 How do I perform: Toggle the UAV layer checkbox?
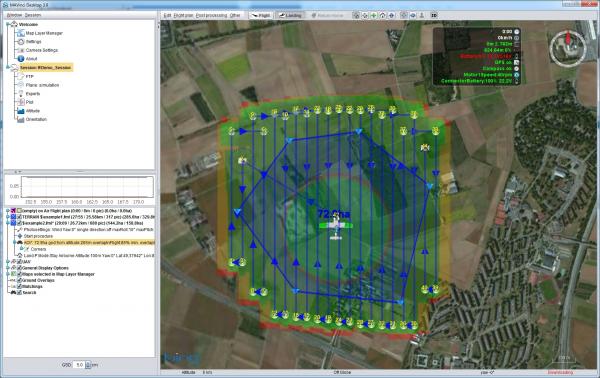(19, 262)
